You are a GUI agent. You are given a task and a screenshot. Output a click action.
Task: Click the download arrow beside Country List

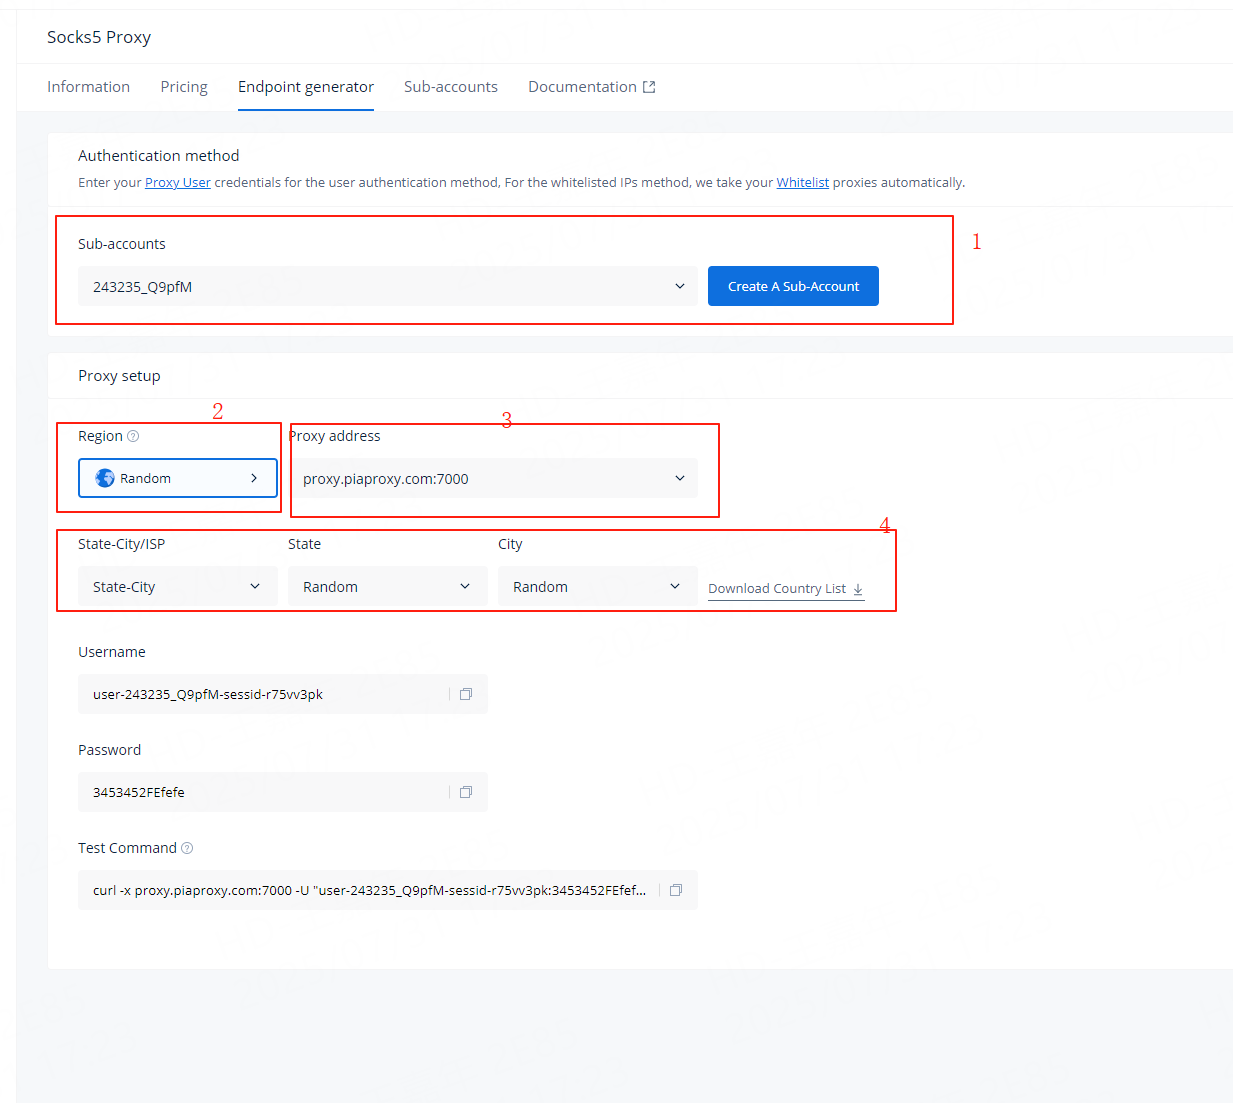858,589
